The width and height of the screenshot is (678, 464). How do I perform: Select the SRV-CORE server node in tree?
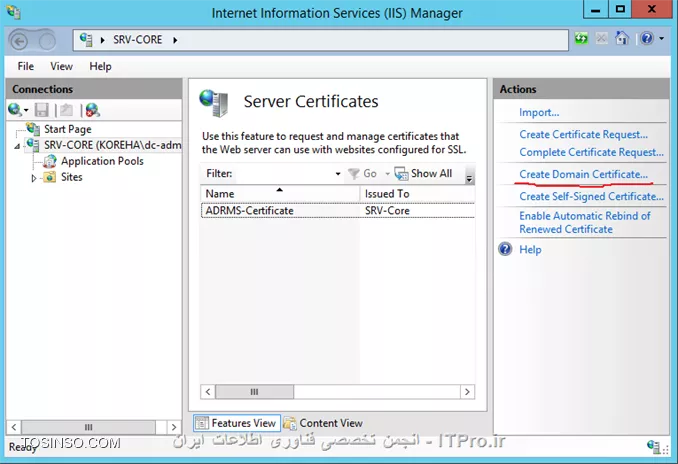[x=112, y=145]
